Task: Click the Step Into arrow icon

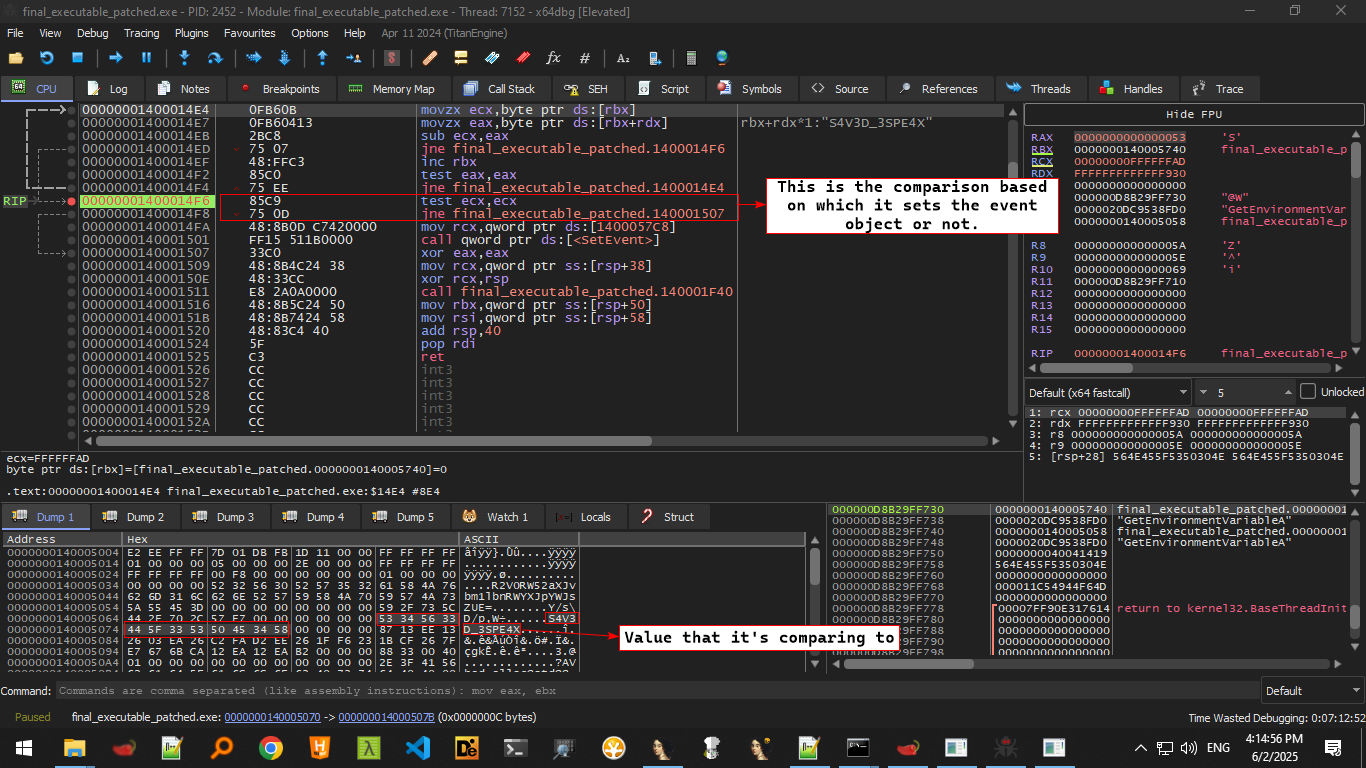Action: point(185,58)
